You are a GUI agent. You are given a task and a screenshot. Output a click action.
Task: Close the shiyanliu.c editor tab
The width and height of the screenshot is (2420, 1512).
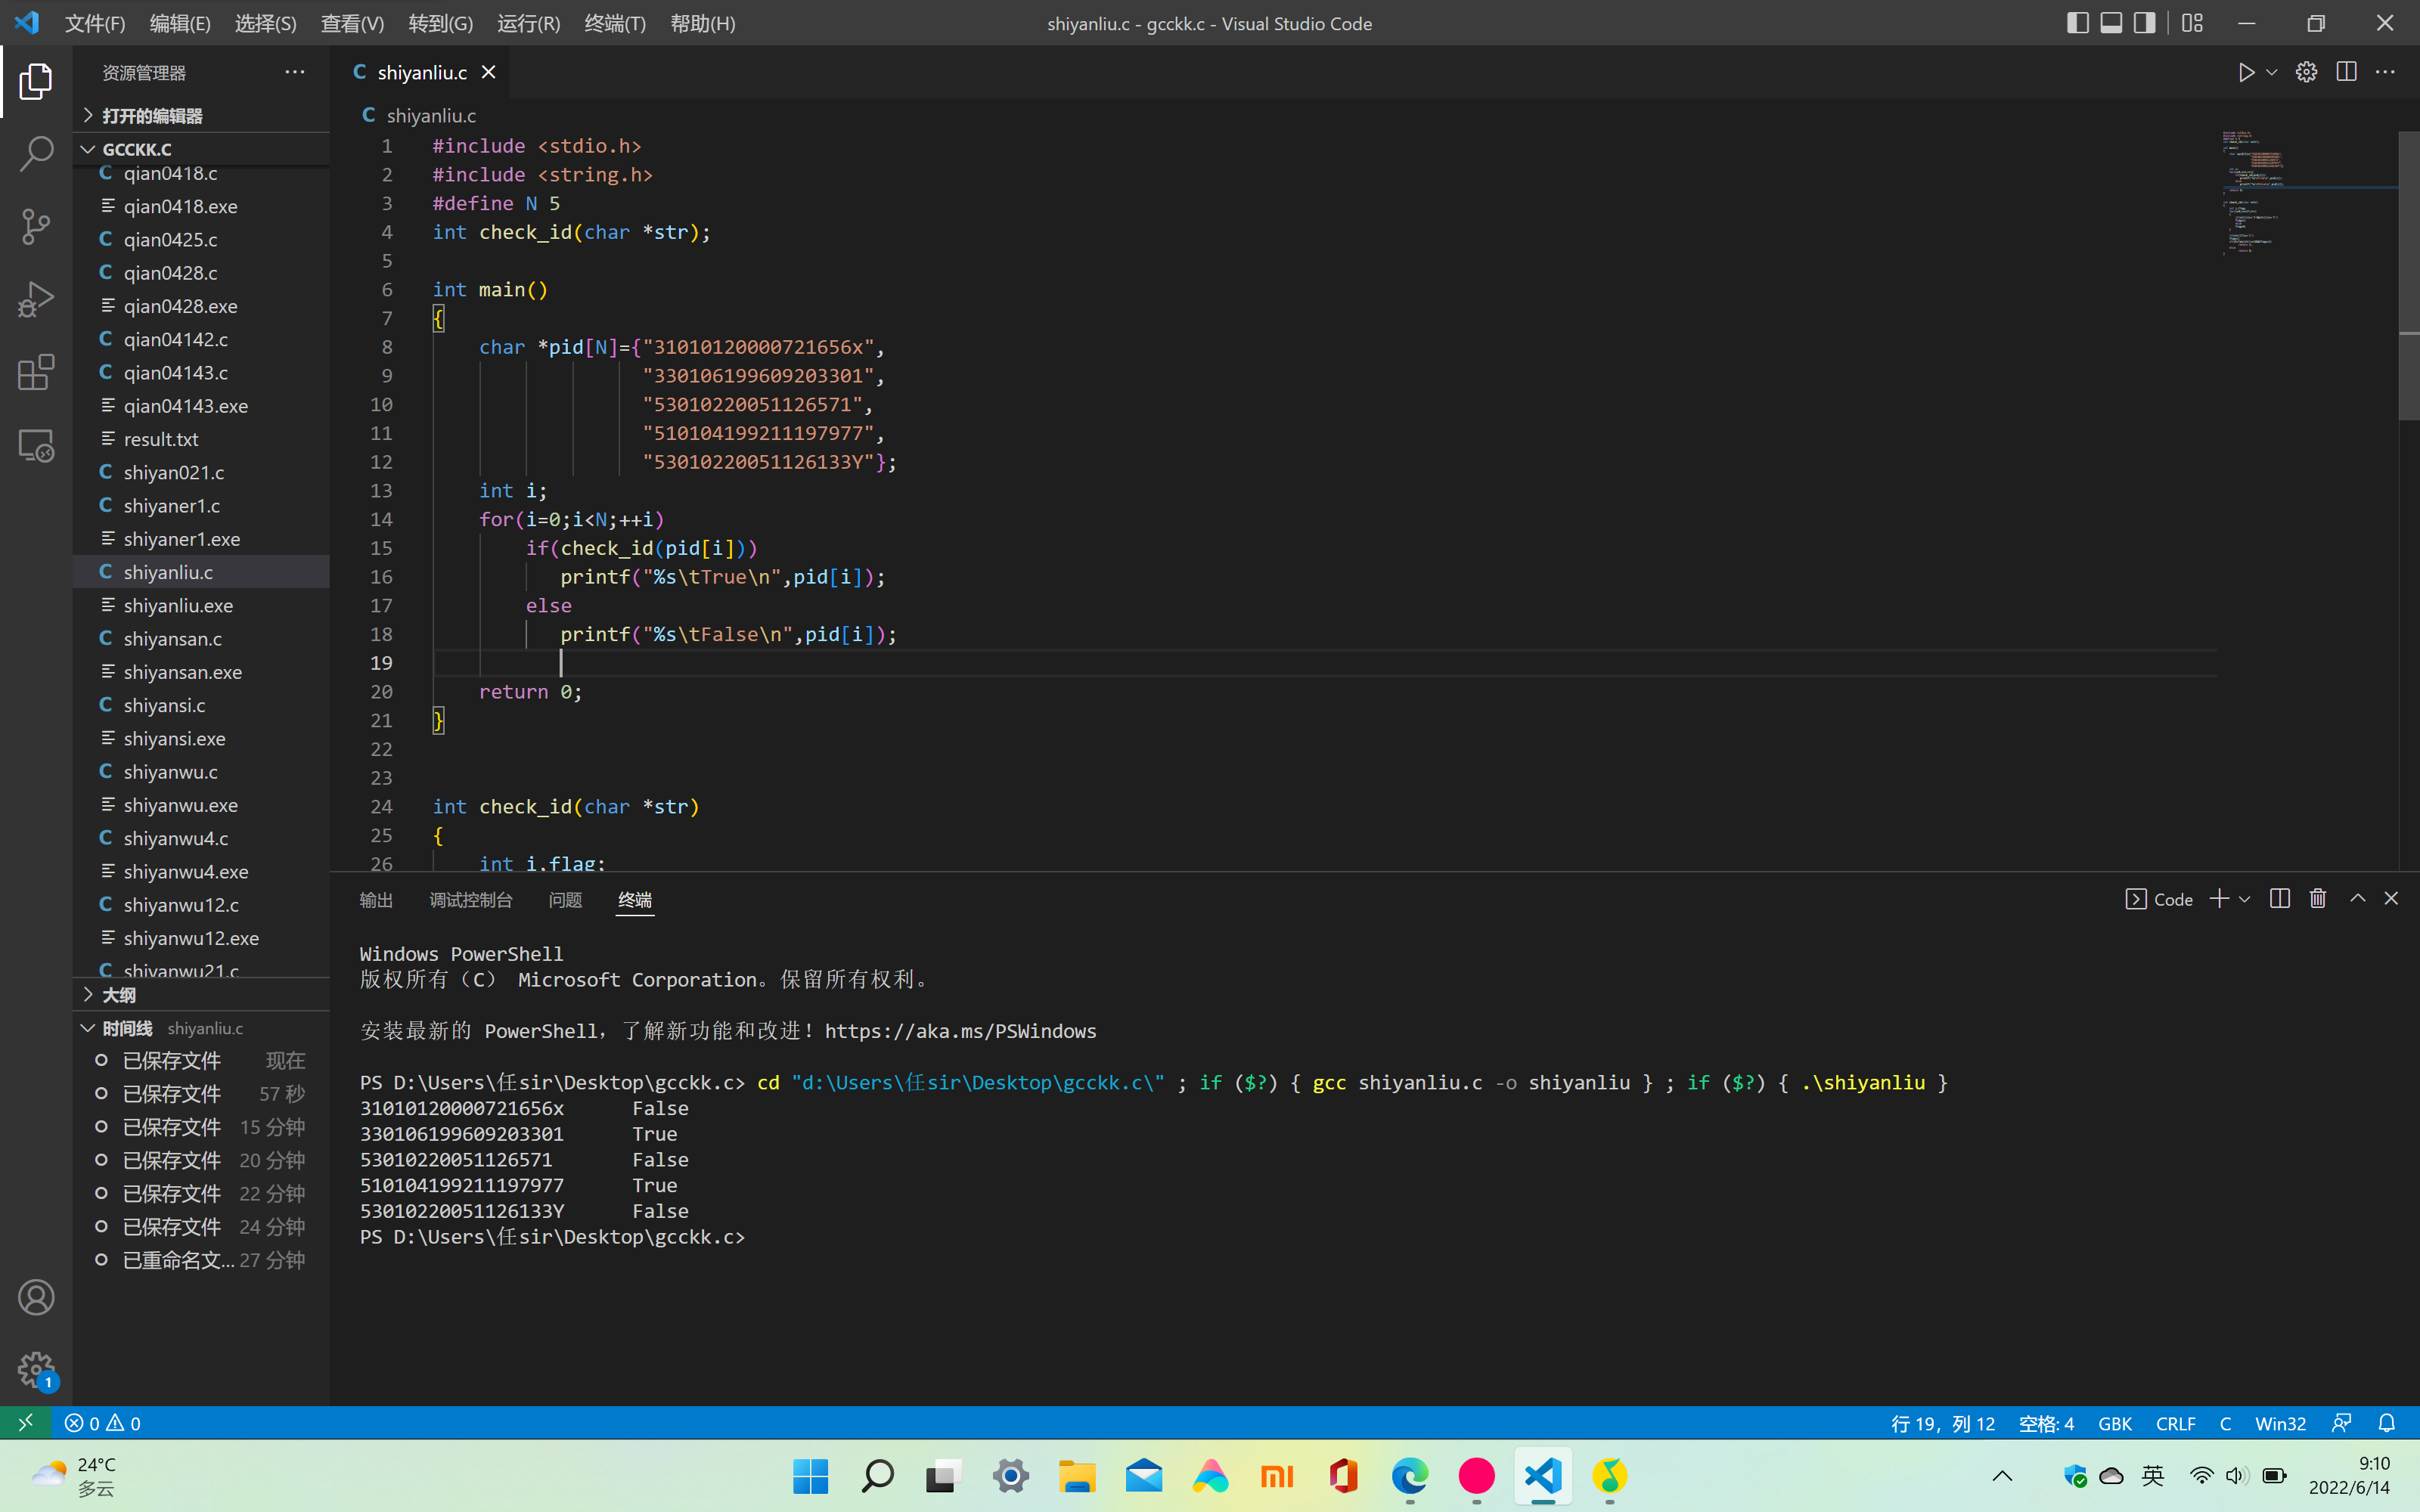click(x=488, y=72)
